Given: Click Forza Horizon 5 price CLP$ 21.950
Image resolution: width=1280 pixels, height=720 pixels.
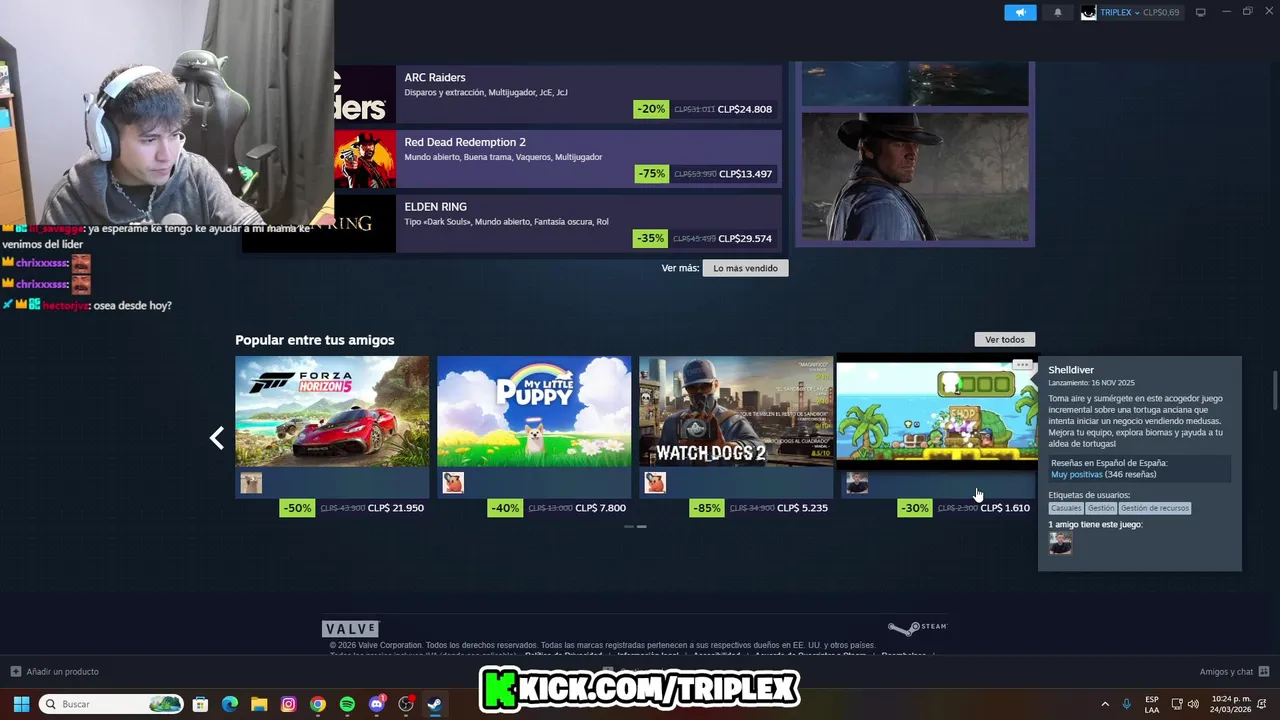Looking at the screenshot, I should 396,508.
